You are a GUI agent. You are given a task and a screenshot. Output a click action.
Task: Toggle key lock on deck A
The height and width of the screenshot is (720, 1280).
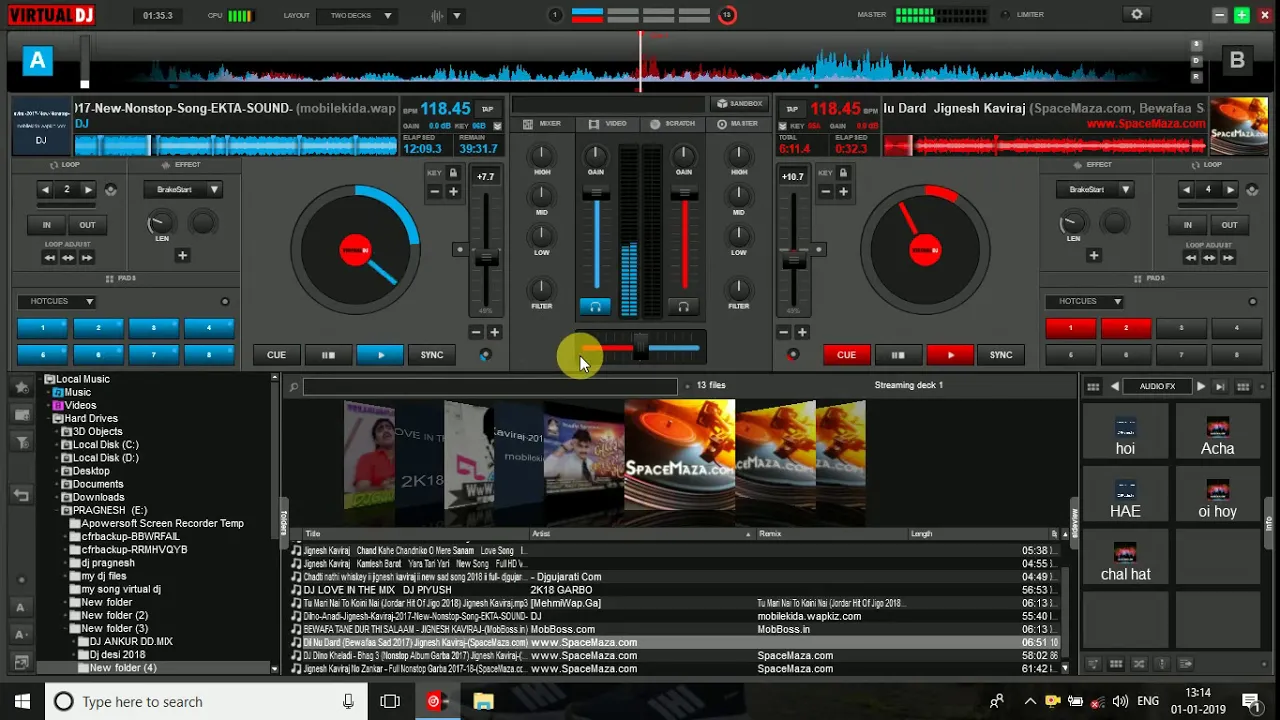pyautogui.click(x=453, y=173)
